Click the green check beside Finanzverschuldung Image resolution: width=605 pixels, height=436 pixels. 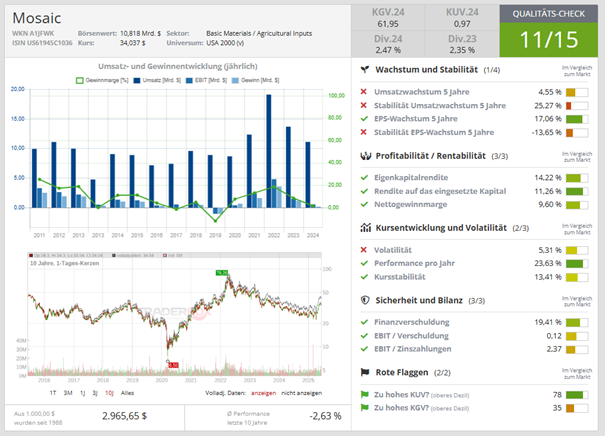pos(364,322)
